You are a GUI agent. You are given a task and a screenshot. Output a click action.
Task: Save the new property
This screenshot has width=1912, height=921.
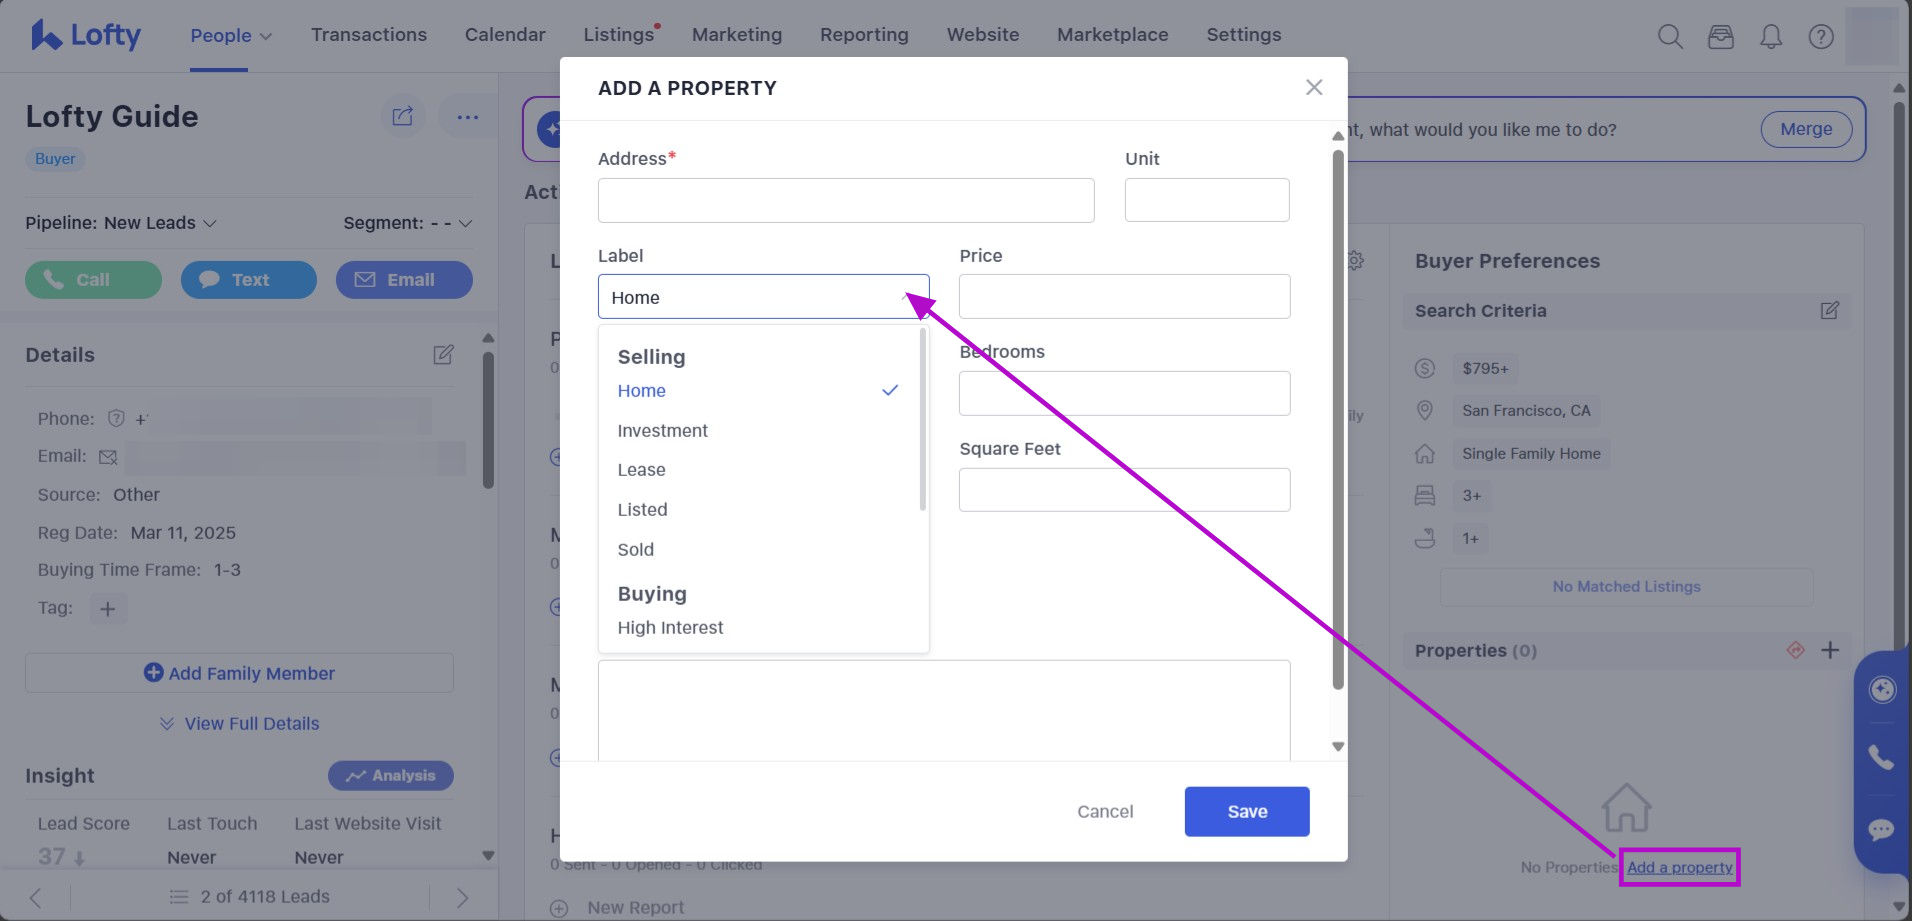click(x=1246, y=811)
